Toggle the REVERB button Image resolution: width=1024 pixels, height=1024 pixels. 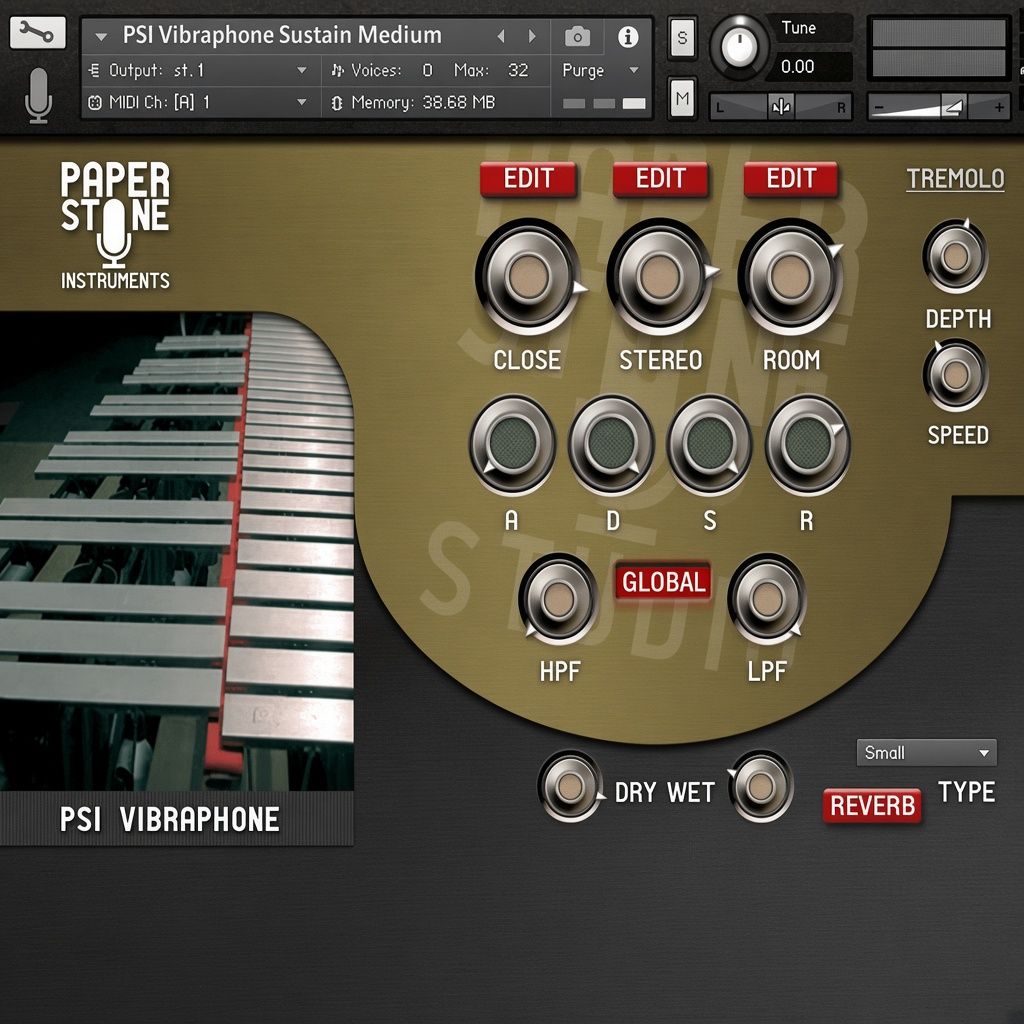pos(872,805)
